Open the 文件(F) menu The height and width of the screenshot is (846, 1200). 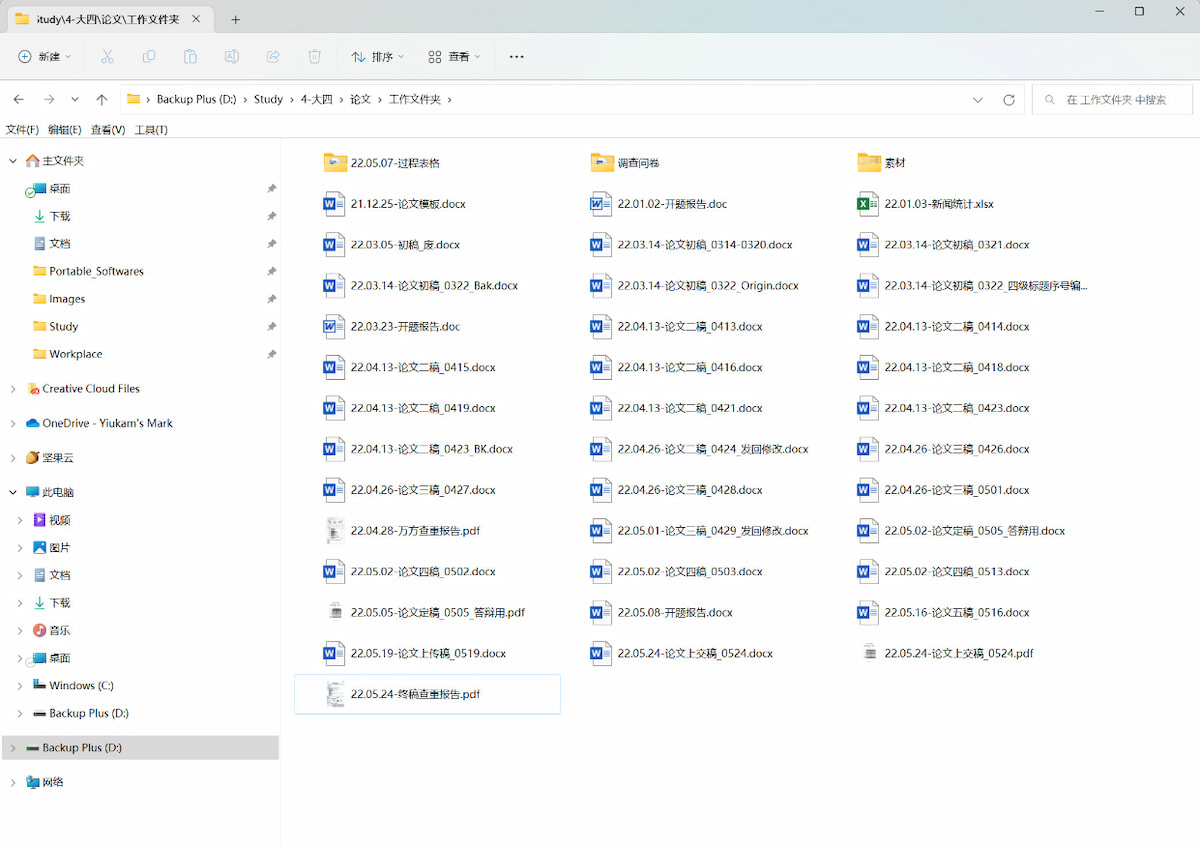(x=22, y=130)
